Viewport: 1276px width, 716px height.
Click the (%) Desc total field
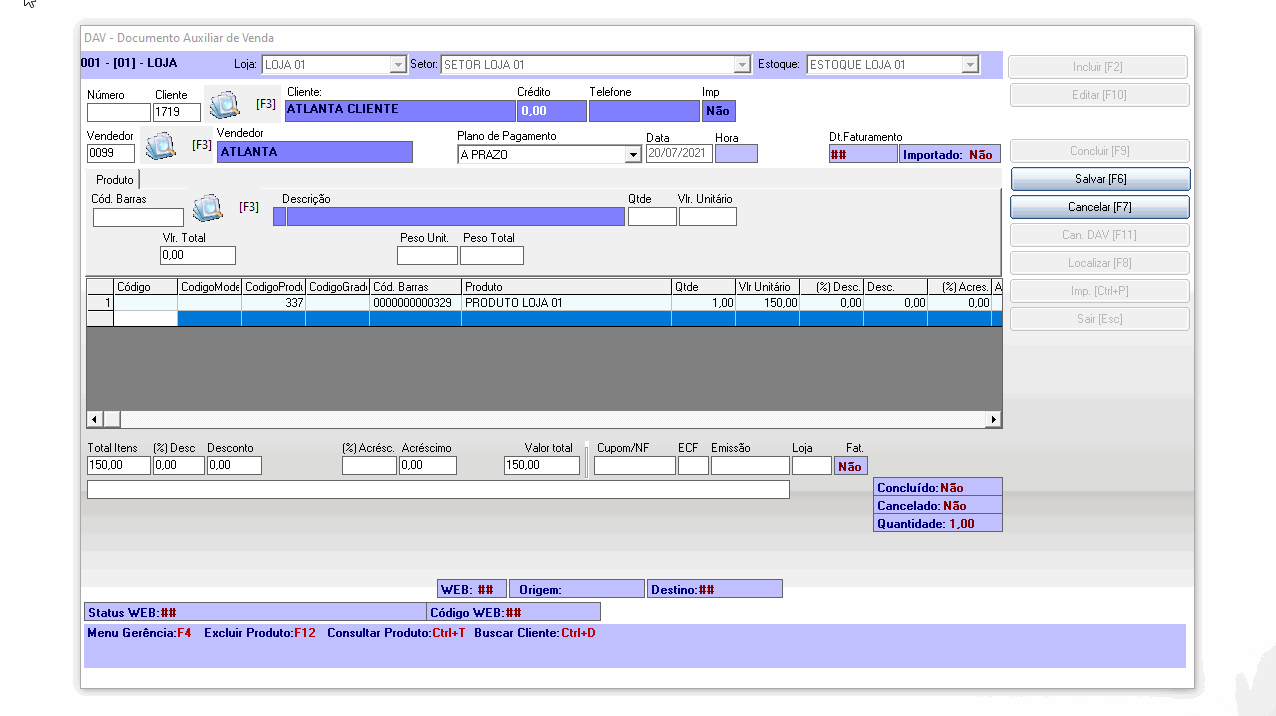pos(179,466)
